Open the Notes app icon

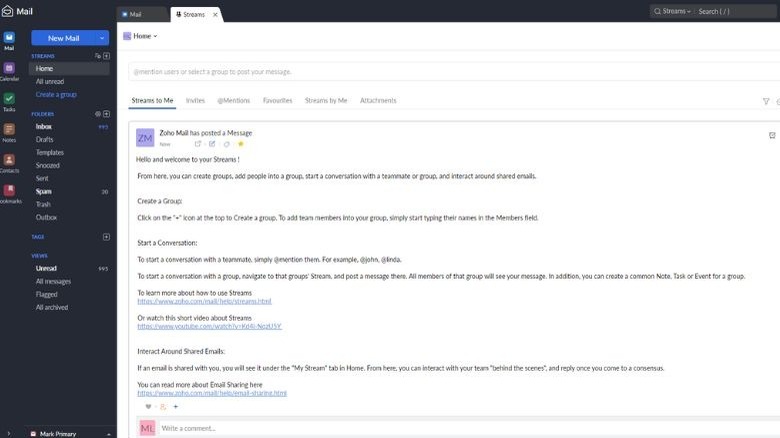pos(9,130)
